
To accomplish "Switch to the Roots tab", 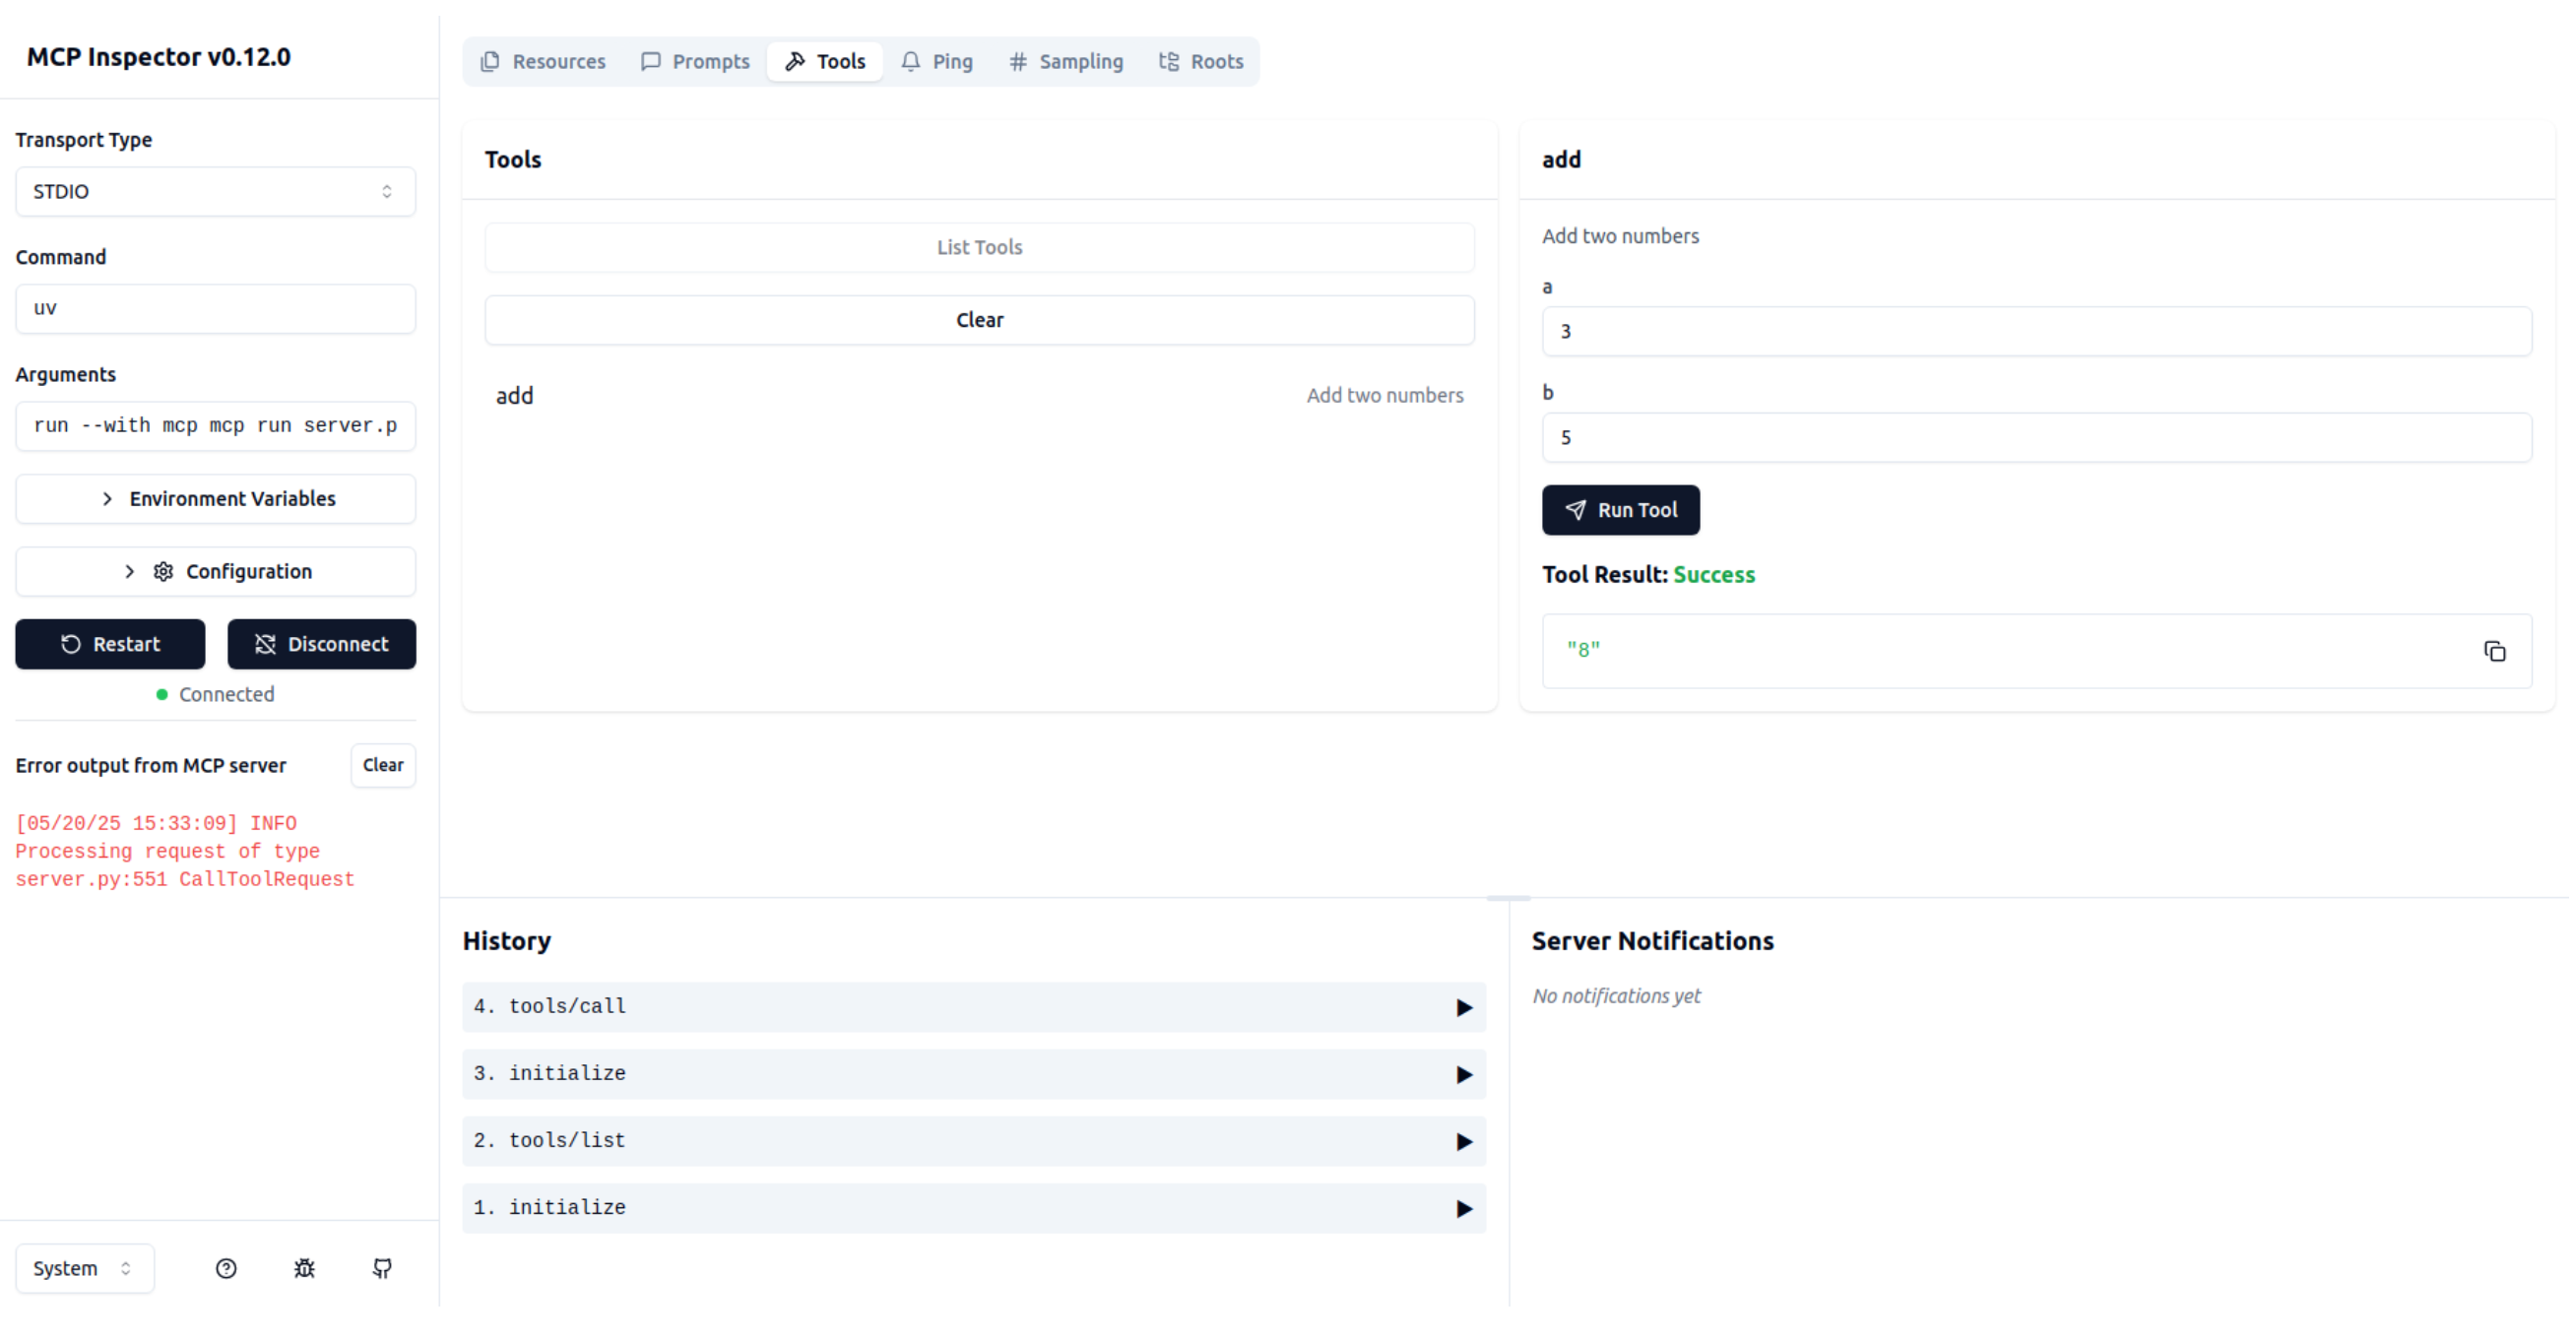I will click(1201, 62).
